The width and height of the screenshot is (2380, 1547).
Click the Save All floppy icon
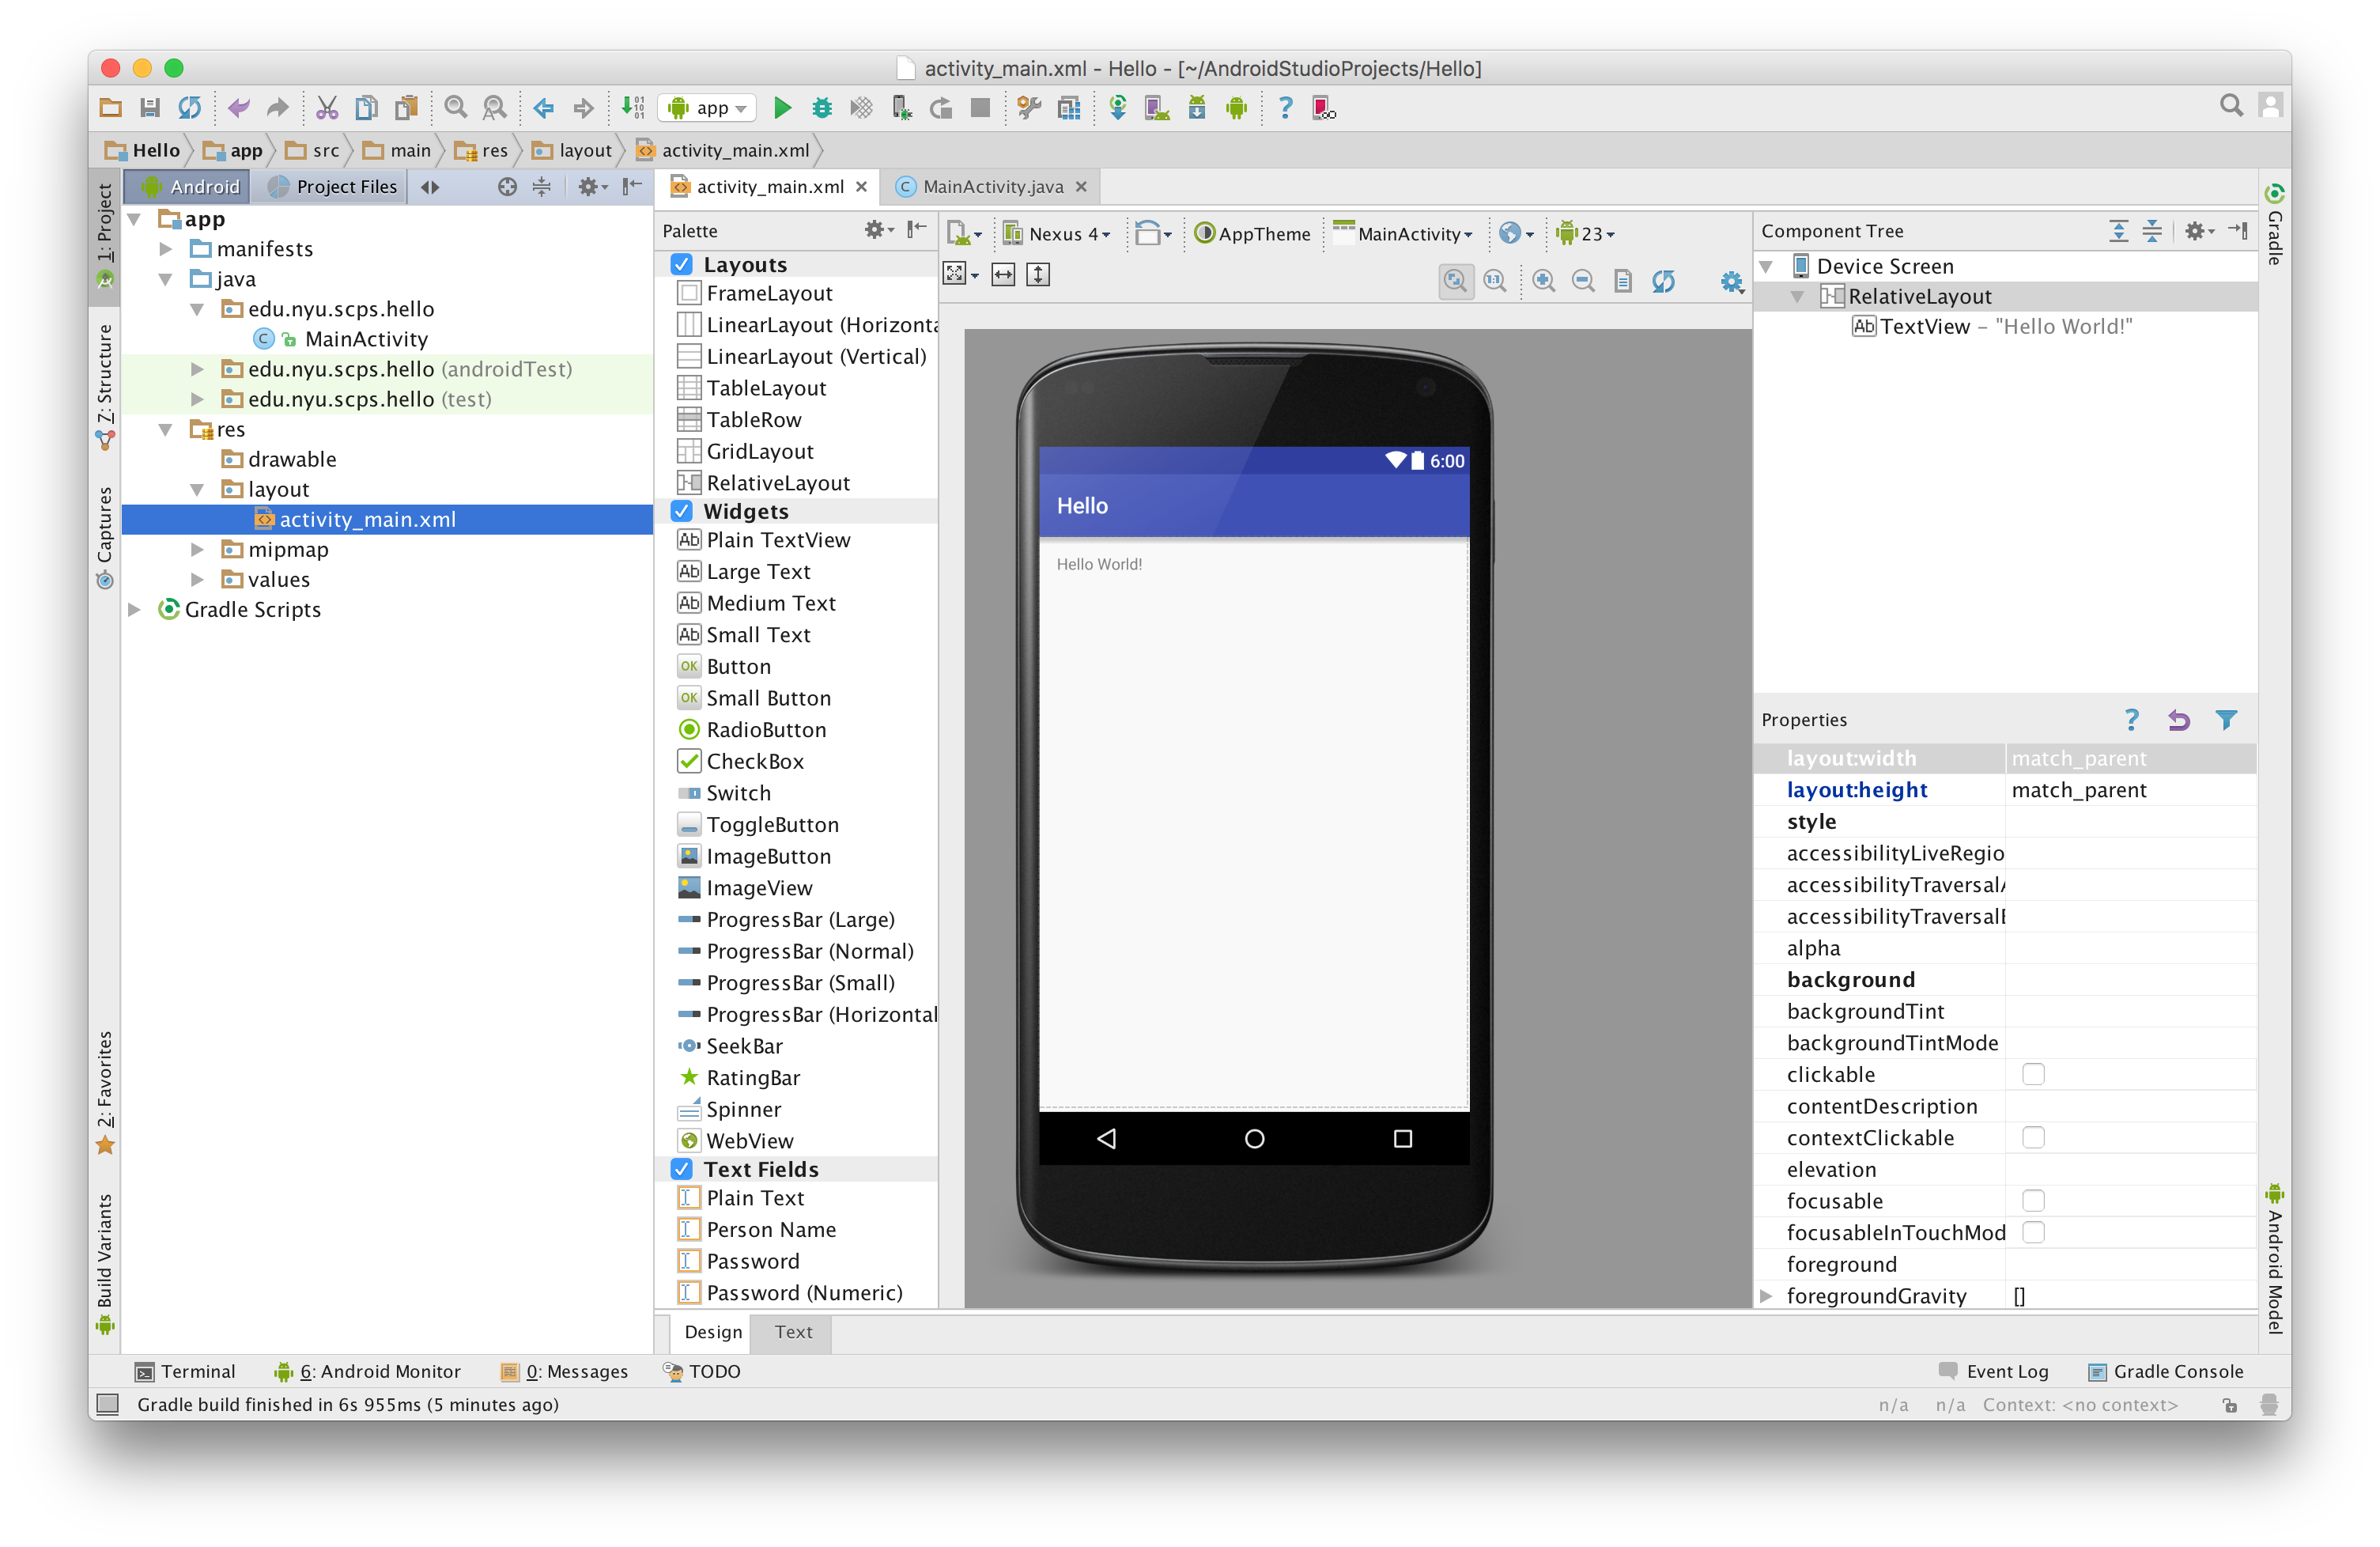point(150,108)
